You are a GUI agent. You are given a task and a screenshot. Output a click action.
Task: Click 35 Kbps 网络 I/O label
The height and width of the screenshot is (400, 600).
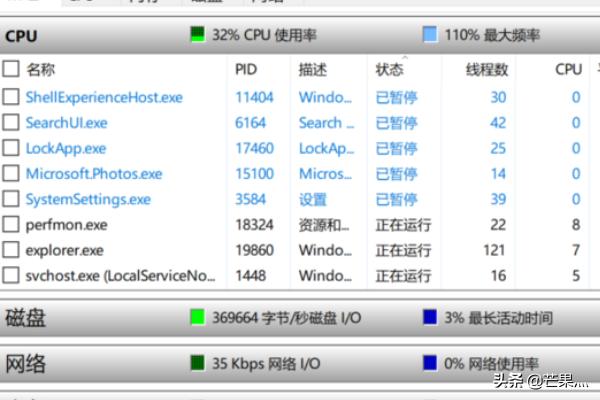pyautogui.click(x=266, y=363)
